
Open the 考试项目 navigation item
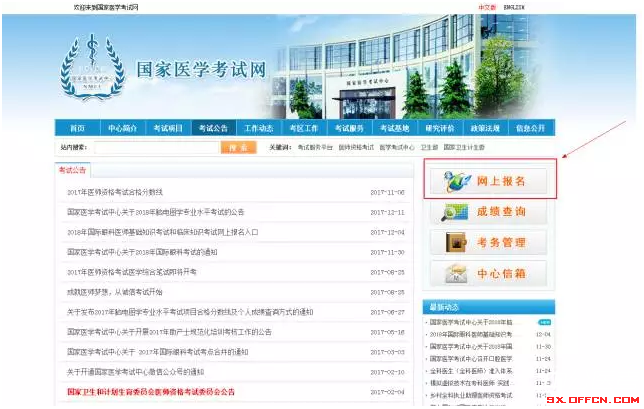[x=168, y=128]
